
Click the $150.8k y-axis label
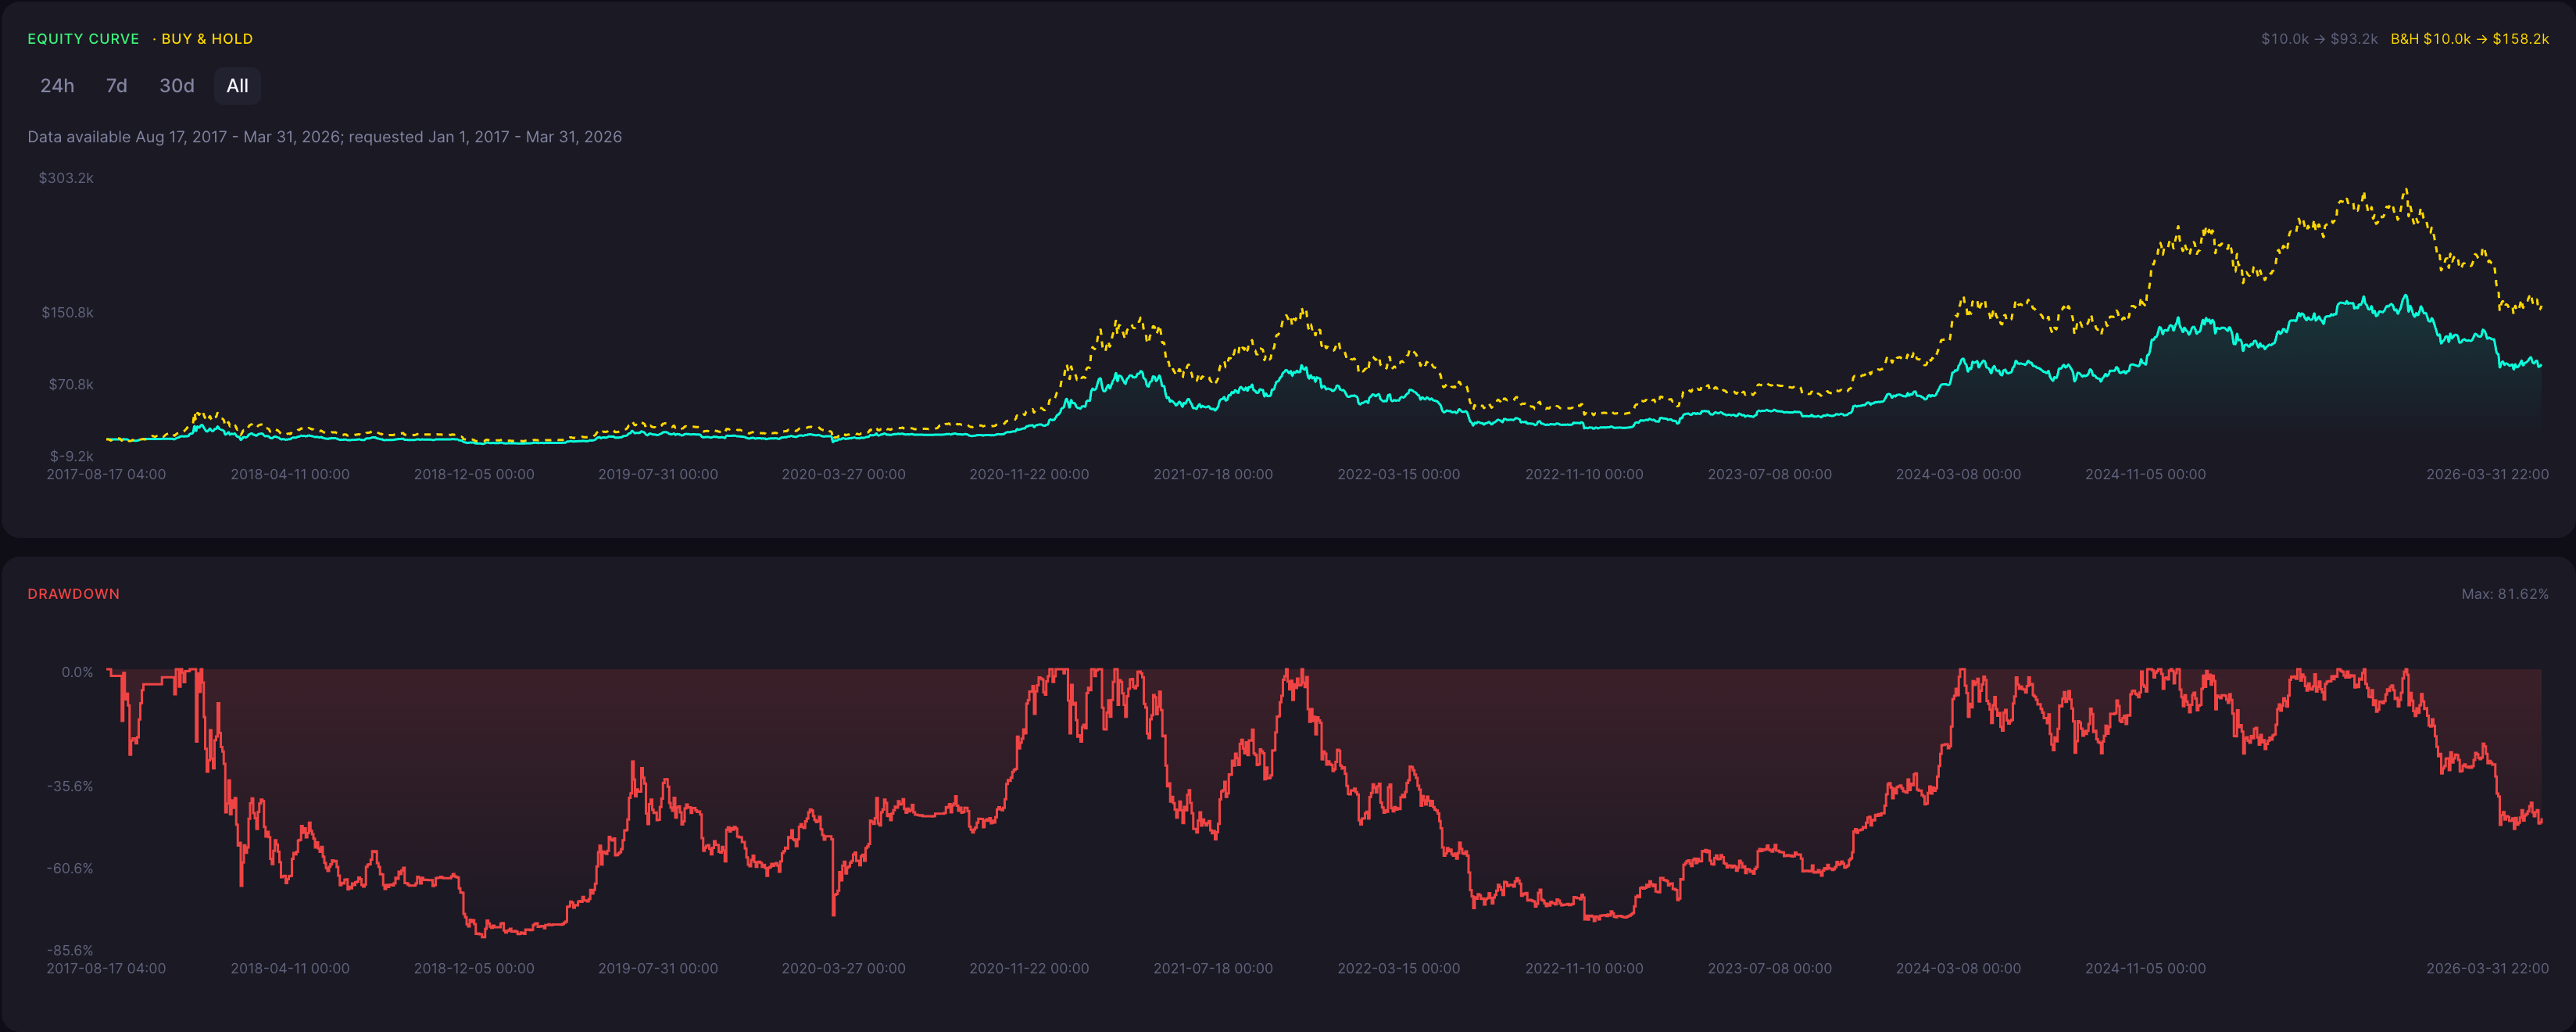(x=67, y=313)
